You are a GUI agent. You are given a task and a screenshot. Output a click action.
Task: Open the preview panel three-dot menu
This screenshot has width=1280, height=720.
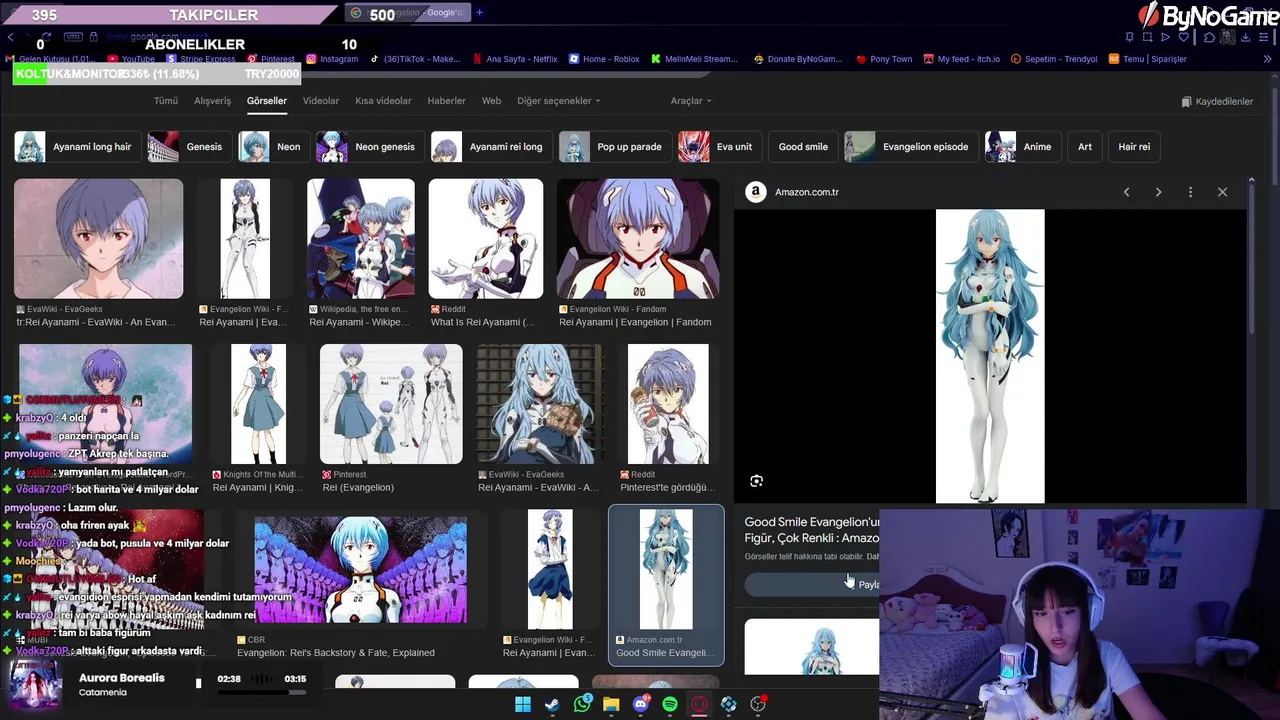coord(1190,192)
